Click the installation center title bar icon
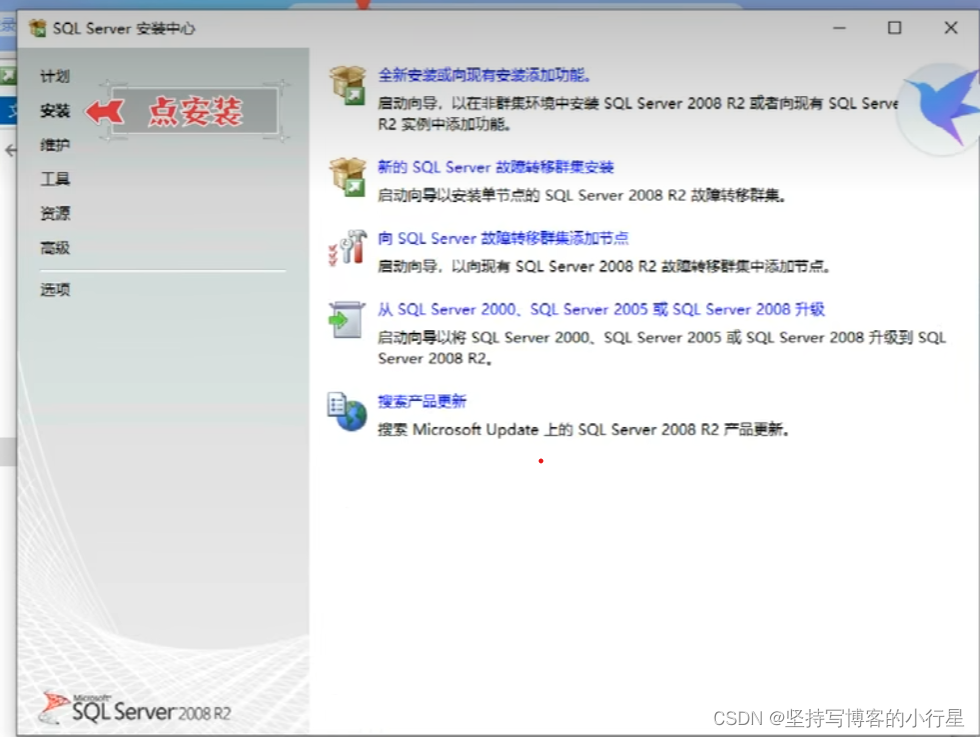This screenshot has width=980, height=737. [x=34, y=28]
